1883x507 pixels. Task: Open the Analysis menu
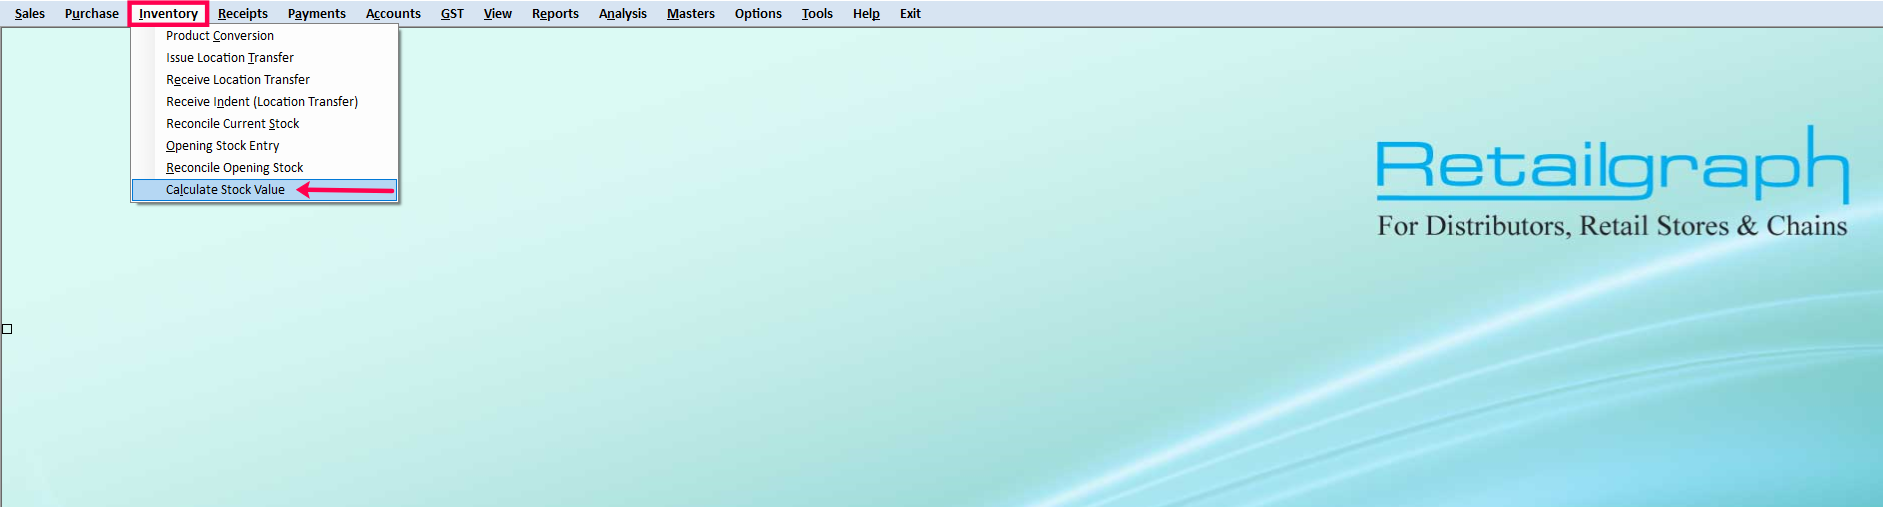(623, 14)
